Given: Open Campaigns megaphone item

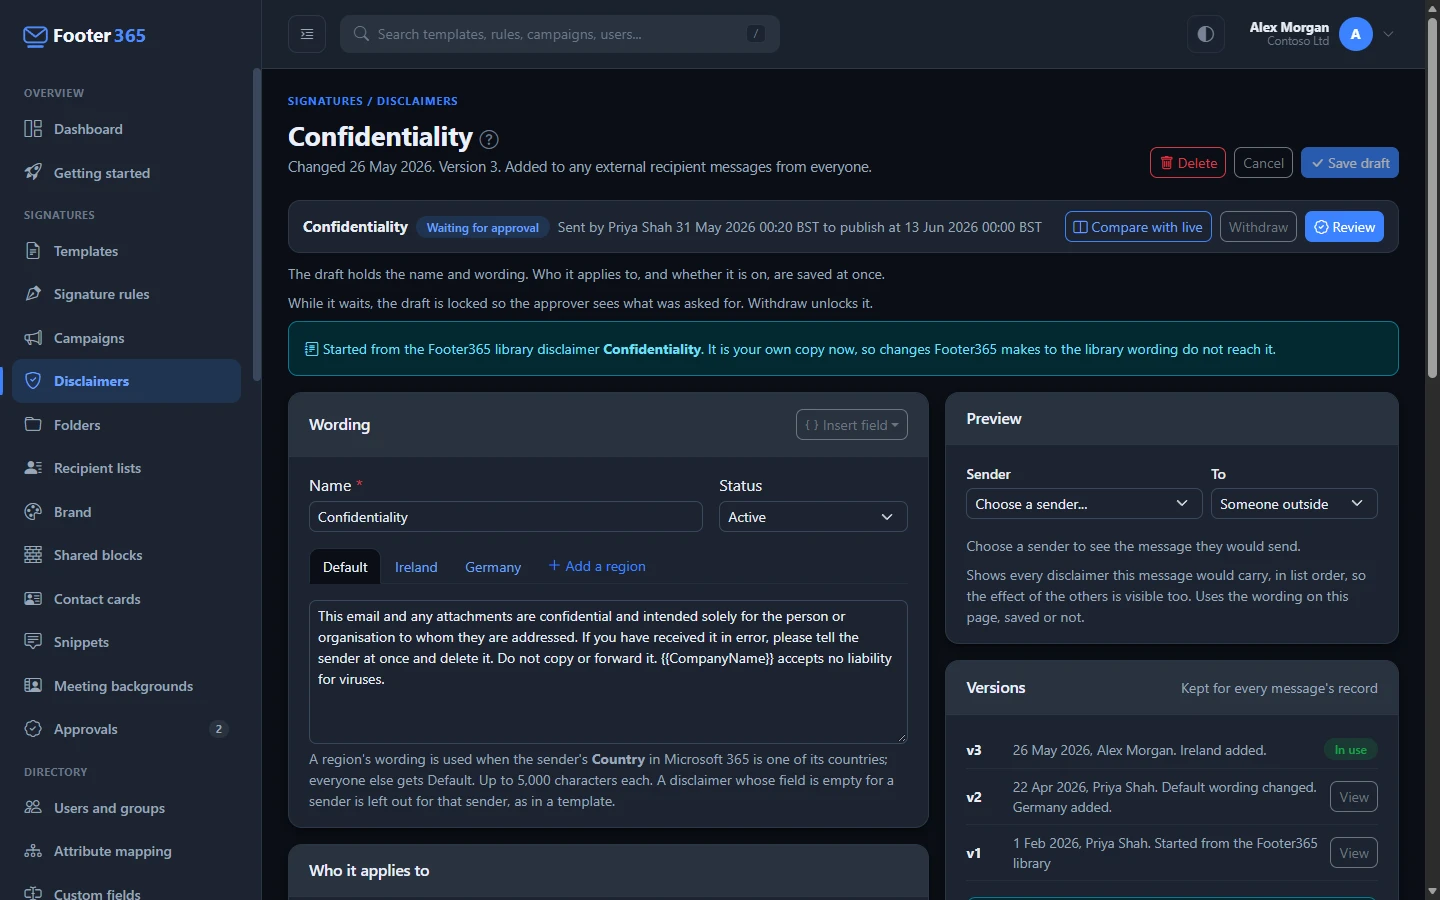Looking at the screenshot, I should (126, 338).
